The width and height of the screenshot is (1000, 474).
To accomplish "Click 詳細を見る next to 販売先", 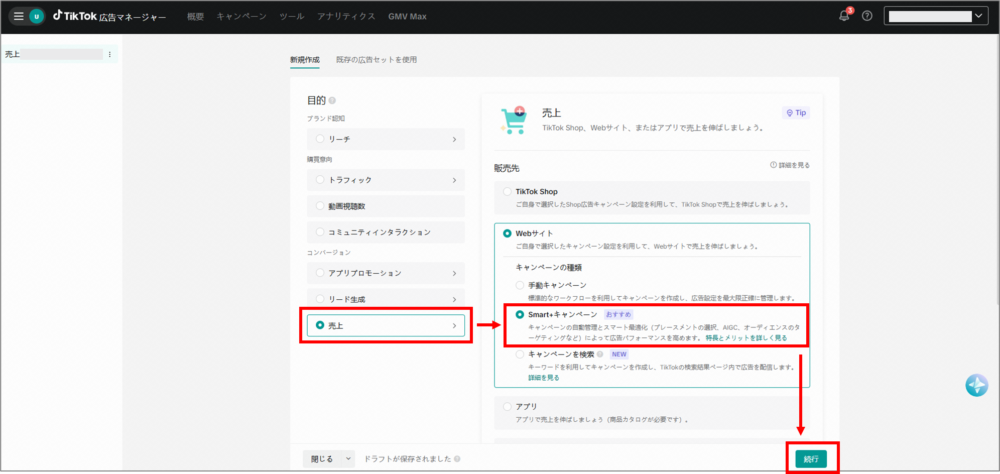I will (x=791, y=164).
